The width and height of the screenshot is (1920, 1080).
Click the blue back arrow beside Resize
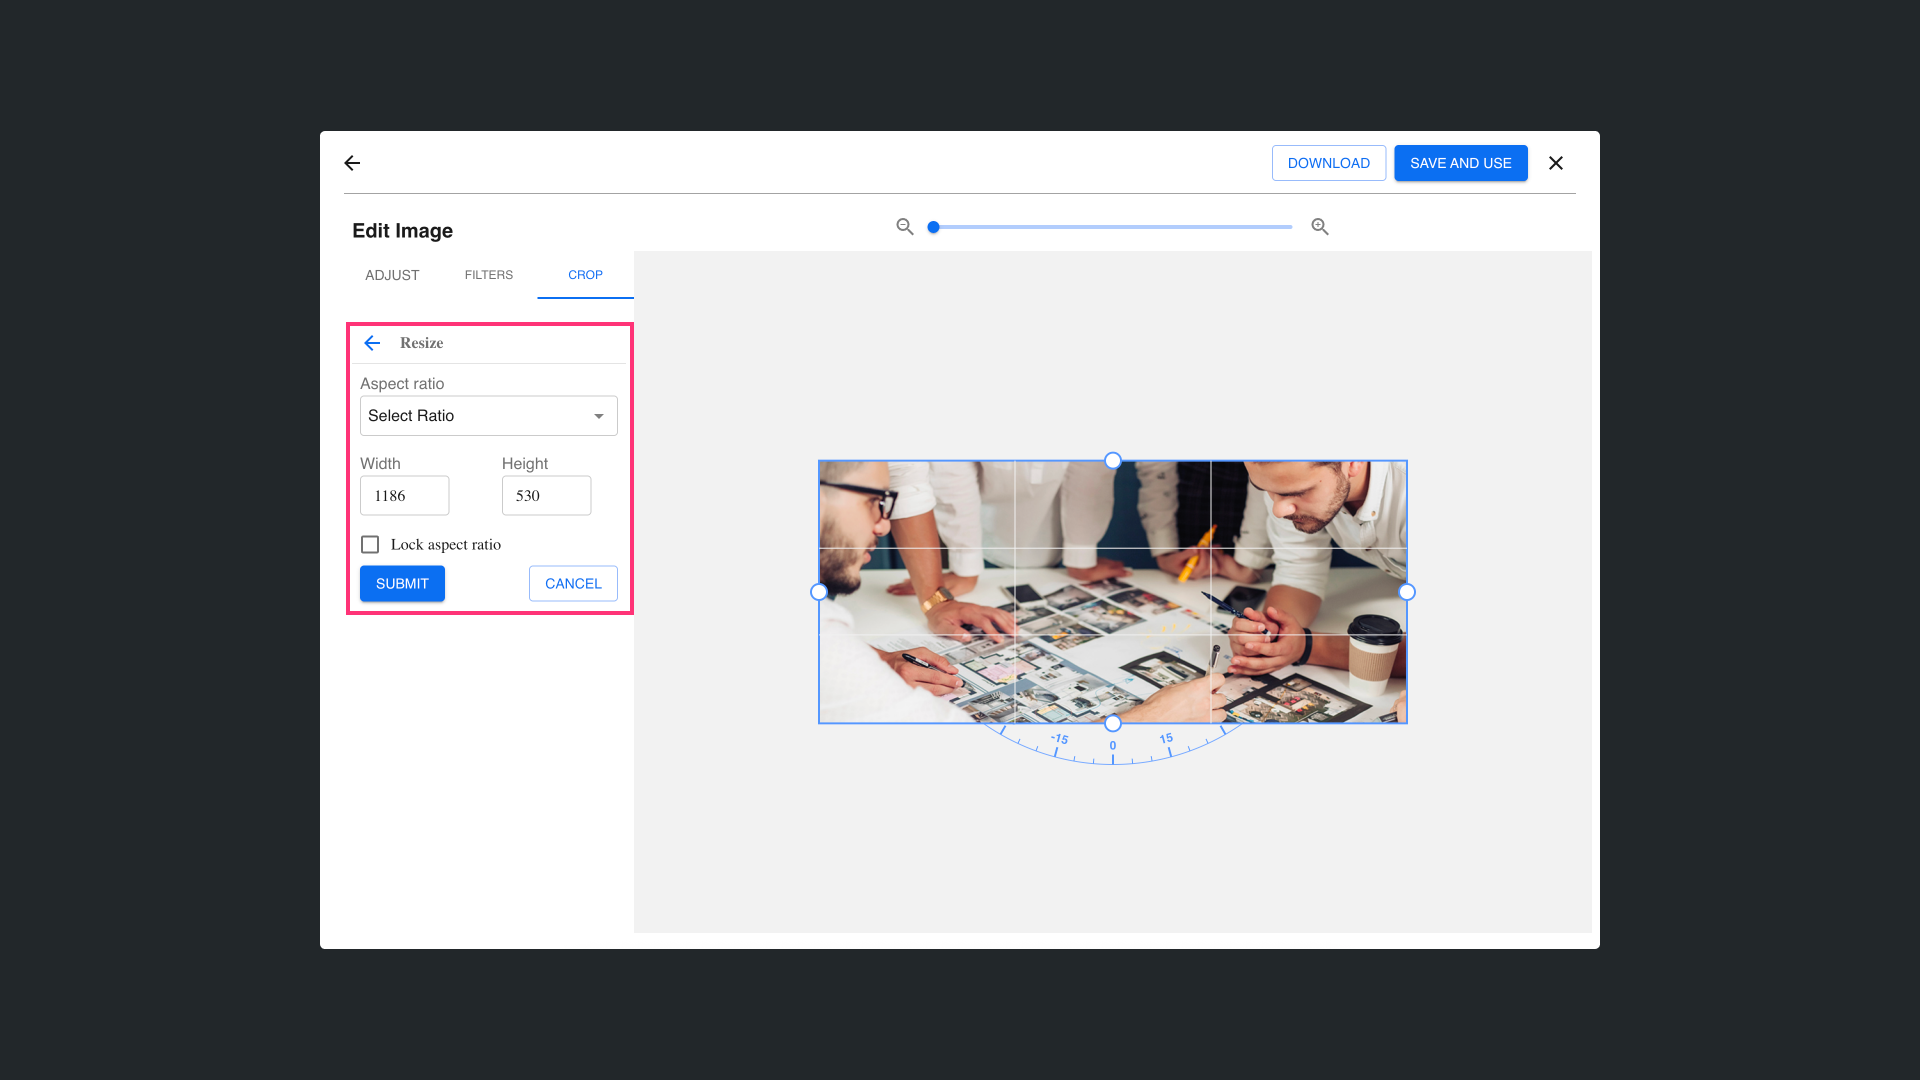tap(372, 343)
